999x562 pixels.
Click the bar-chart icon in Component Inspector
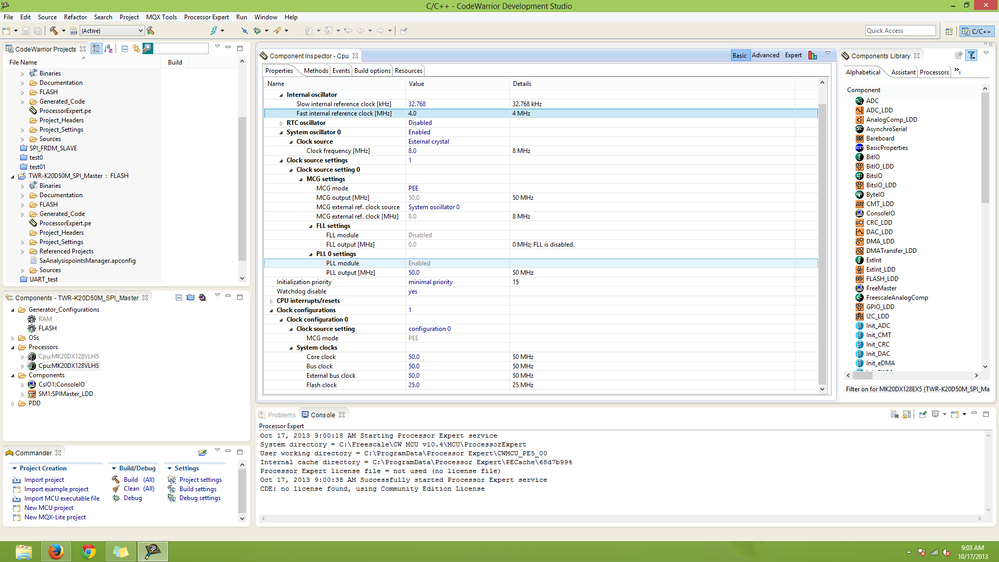[x=812, y=55]
